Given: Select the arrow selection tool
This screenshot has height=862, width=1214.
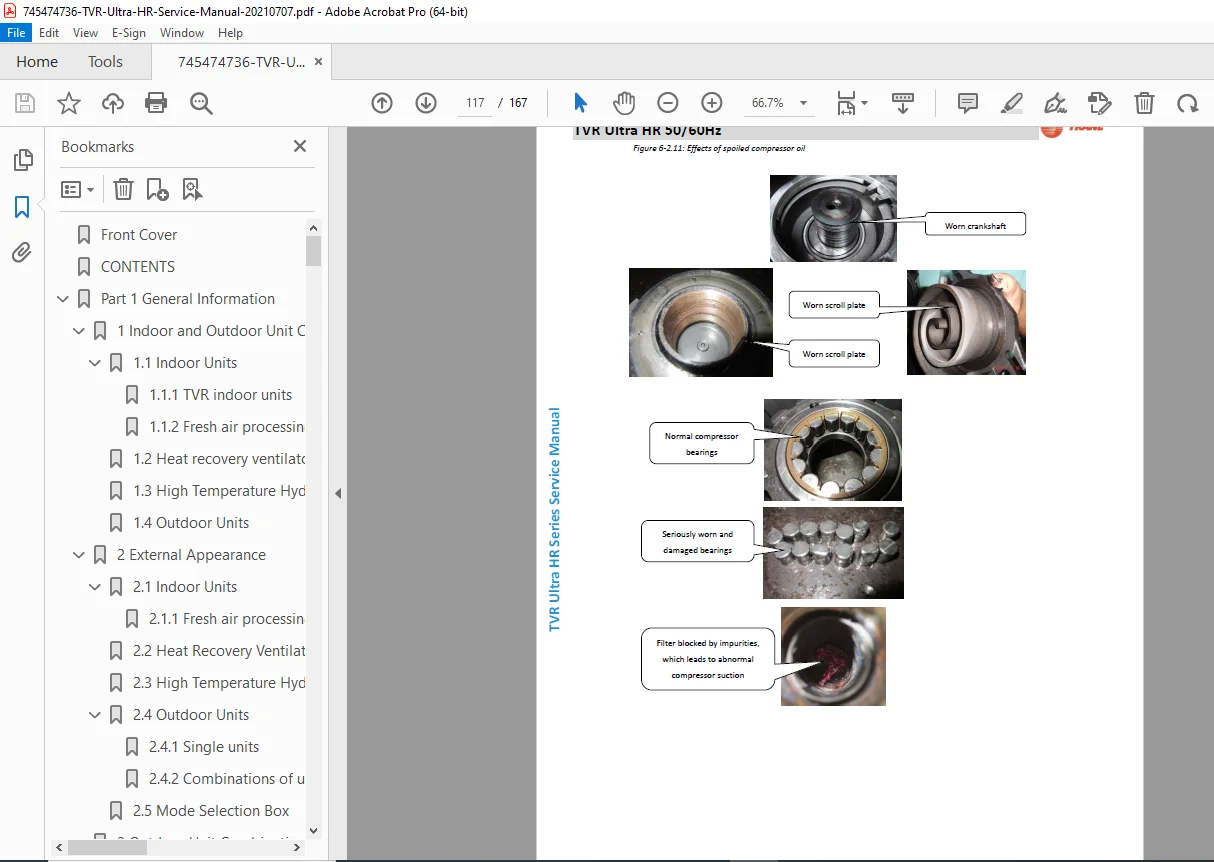Looking at the screenshot, I should [x=580, y=103].
